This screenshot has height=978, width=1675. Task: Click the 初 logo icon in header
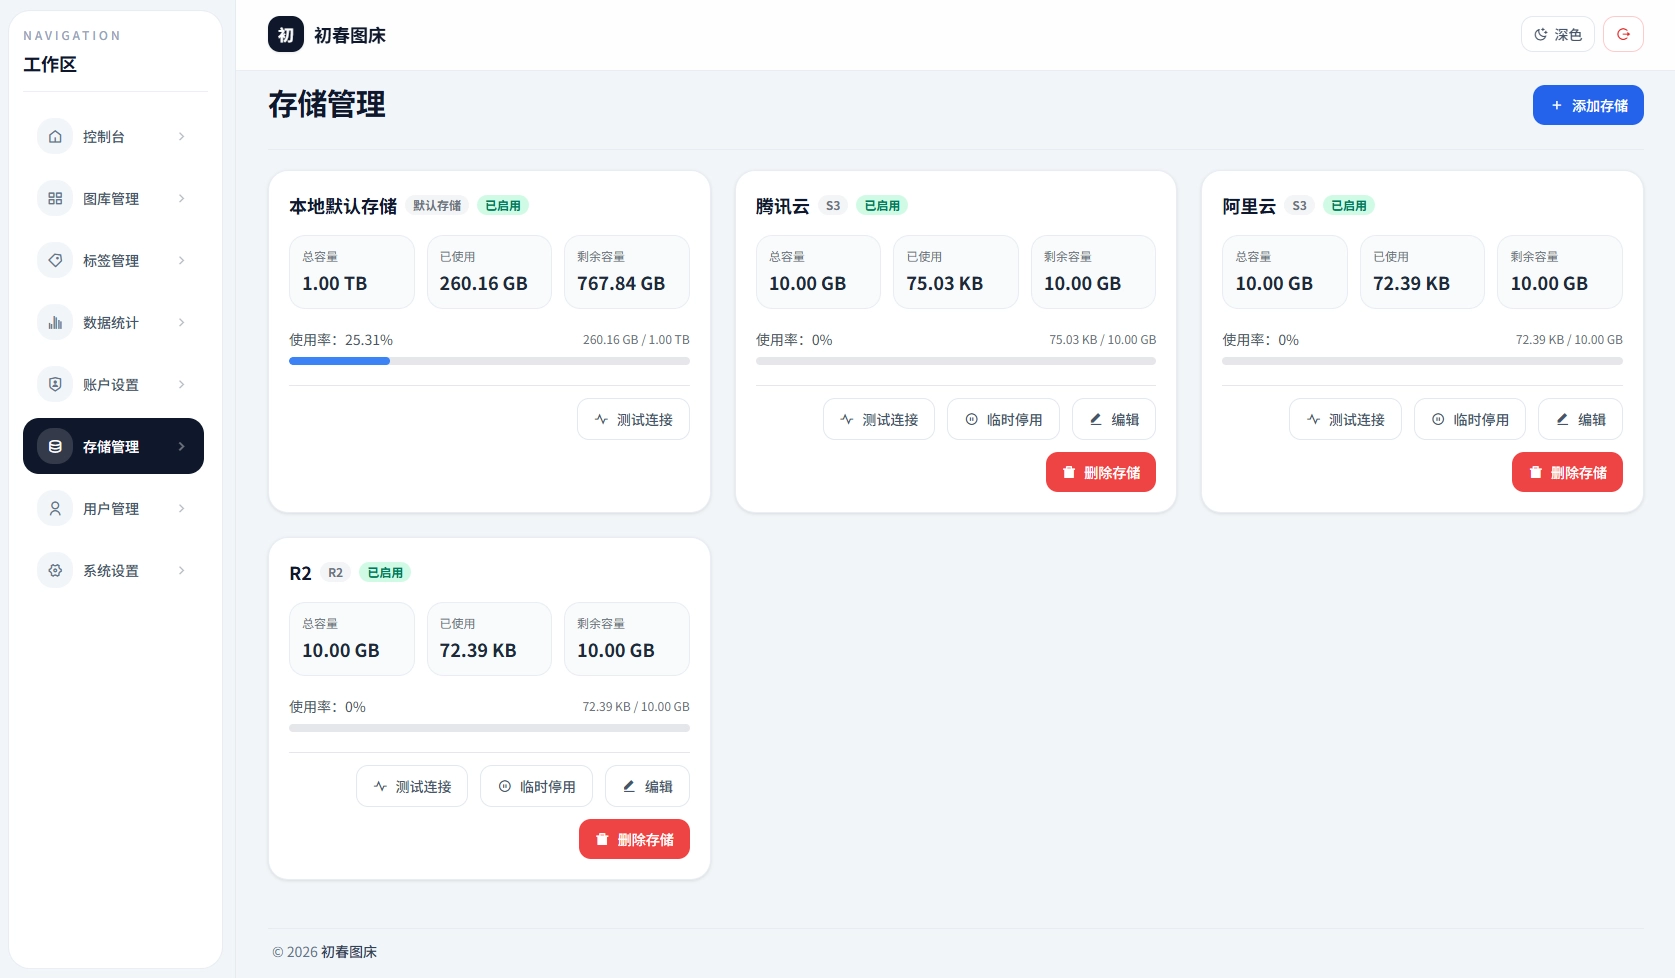(x=286, y=35)
